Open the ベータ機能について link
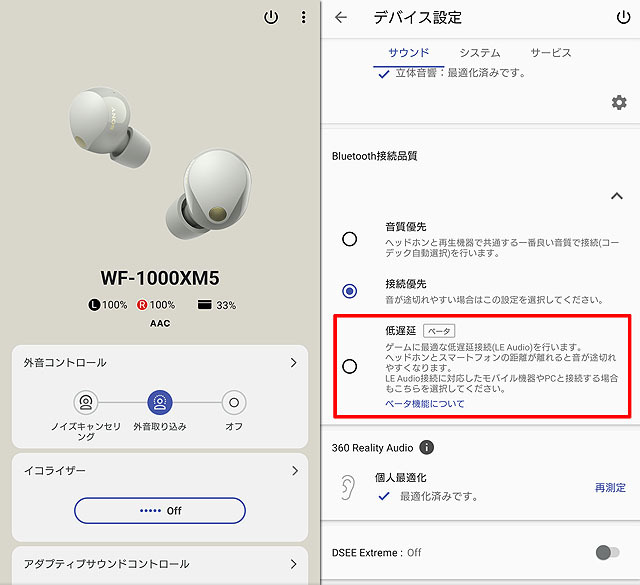Viewport: 640px width, 585px height. (424, 404)
